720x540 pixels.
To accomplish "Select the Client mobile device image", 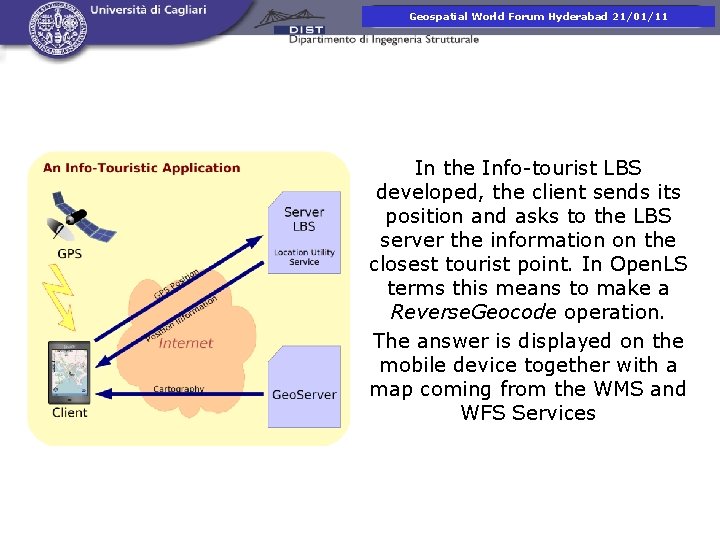I will pyautogui.click(x=69, y=372).
